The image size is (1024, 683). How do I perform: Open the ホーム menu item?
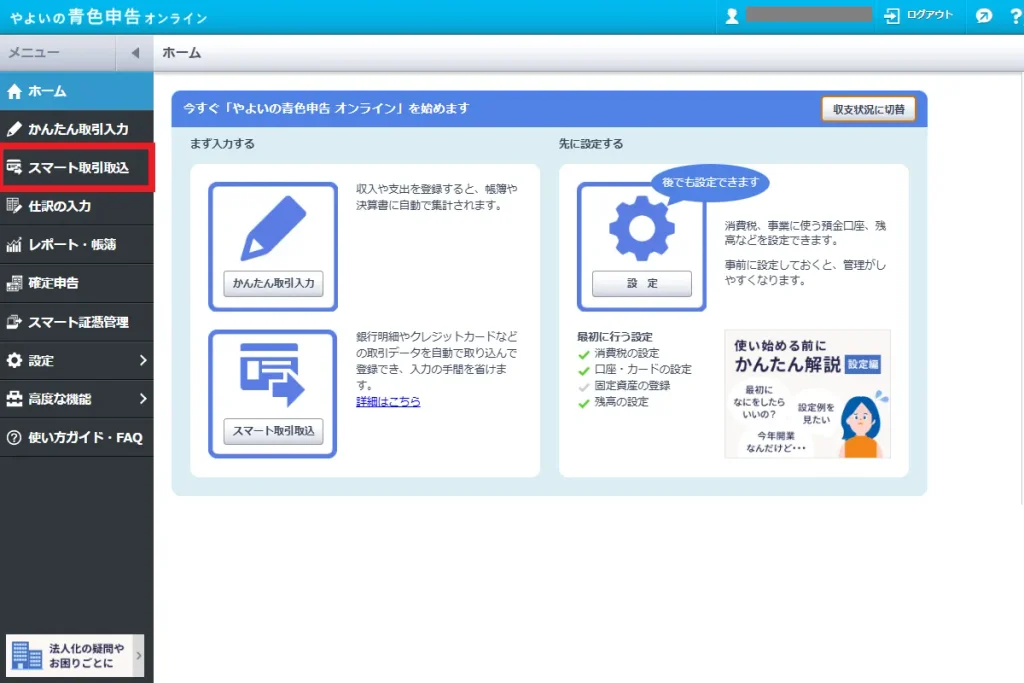(76, 91)
